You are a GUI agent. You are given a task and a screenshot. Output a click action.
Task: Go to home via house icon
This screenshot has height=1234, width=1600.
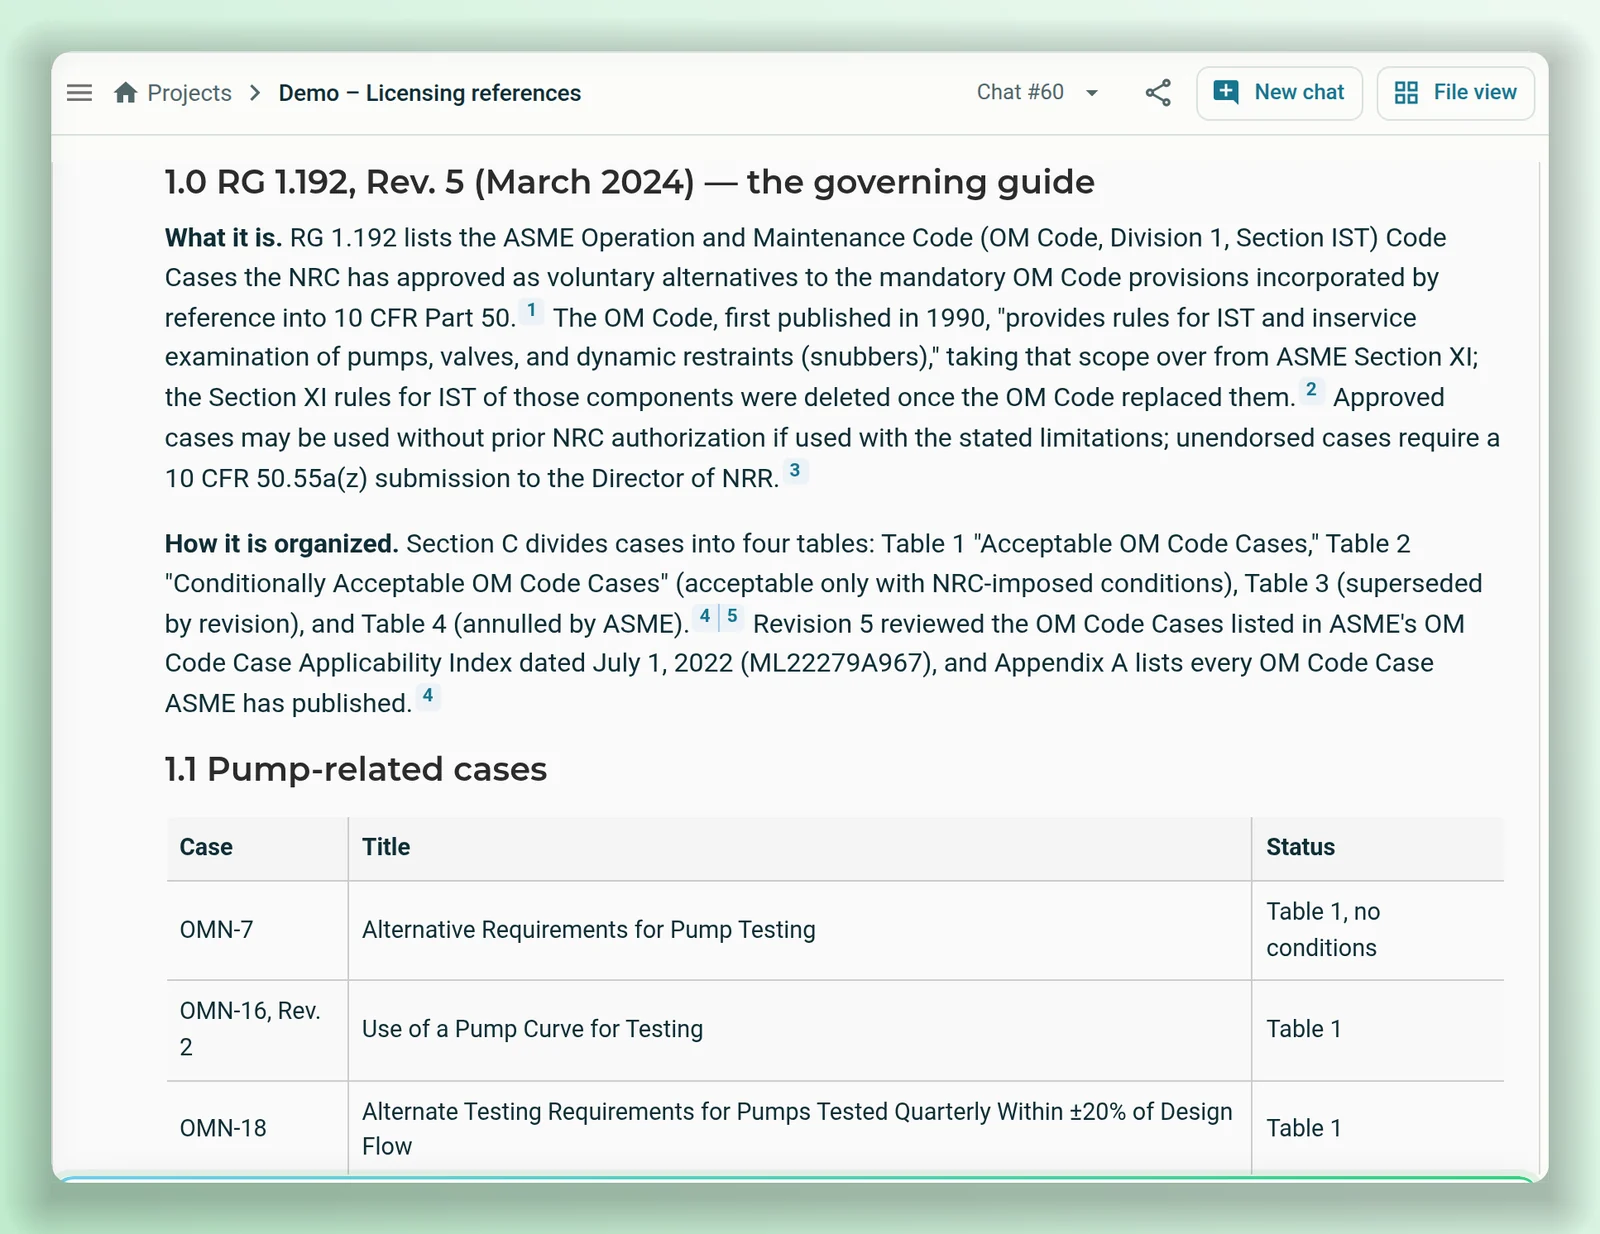[x=125, y=93]
